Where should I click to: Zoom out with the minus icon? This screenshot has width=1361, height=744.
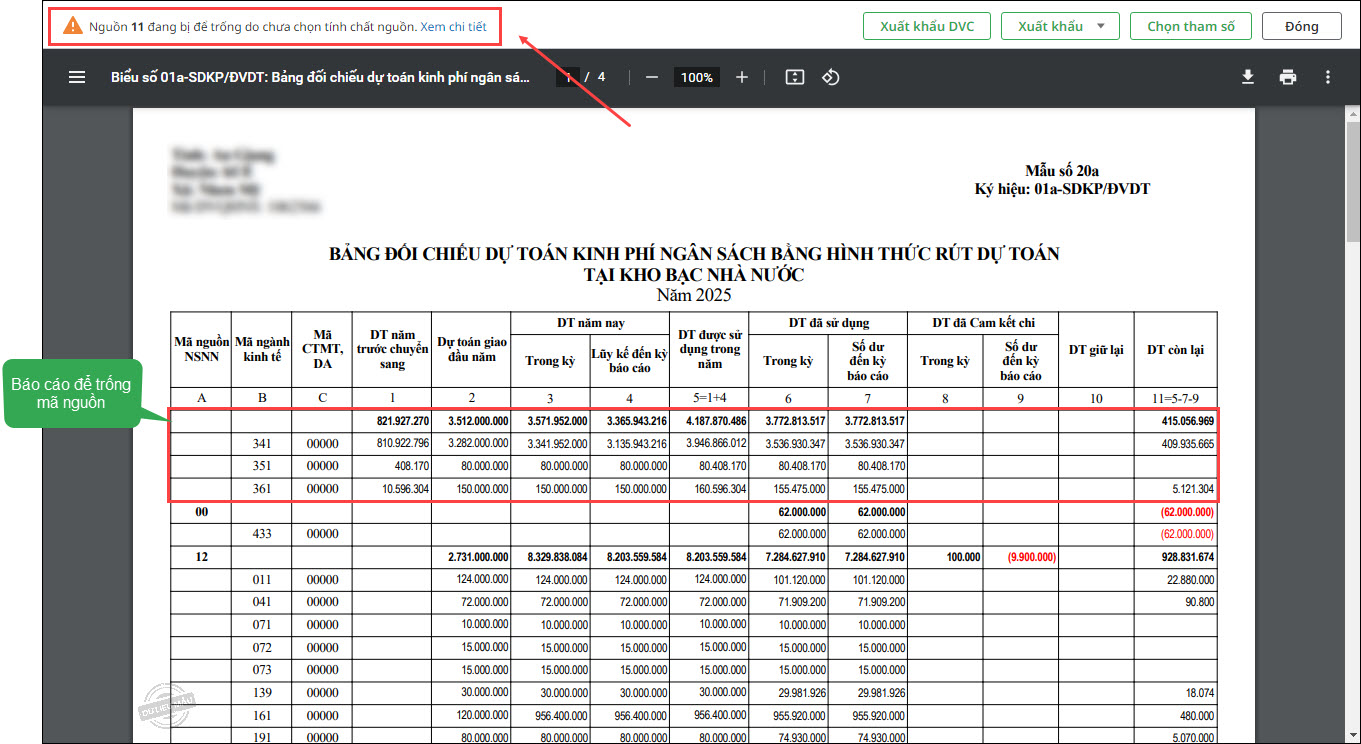pos(652,77)
